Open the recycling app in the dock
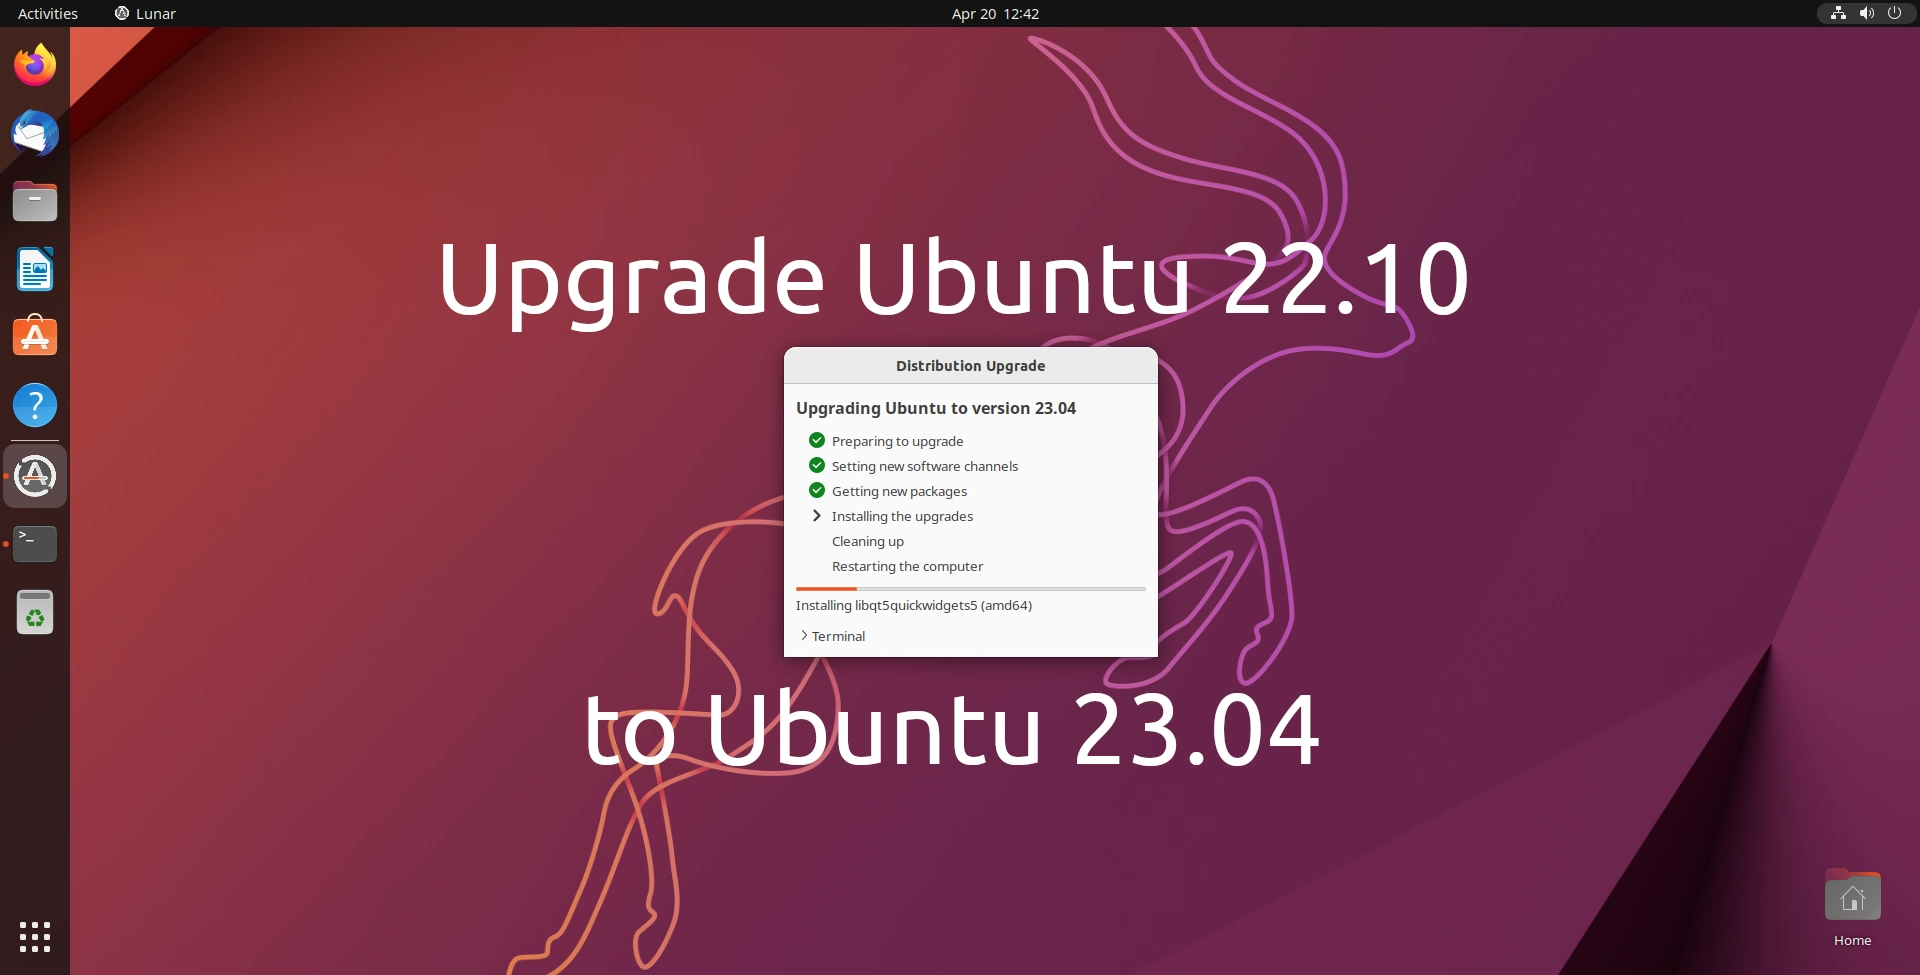The image size is (1920, 975). click(35, 612)
